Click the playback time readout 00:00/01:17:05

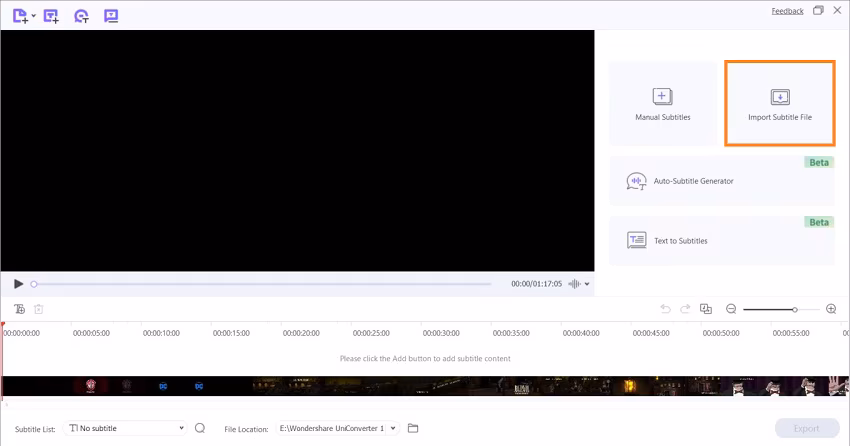click(x=536, y=283)
